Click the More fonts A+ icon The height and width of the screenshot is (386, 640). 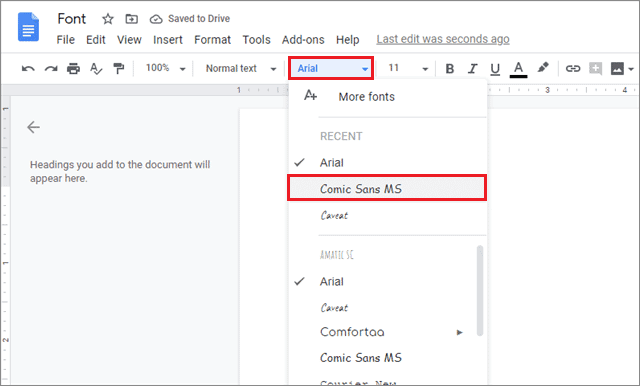[310, 95]
